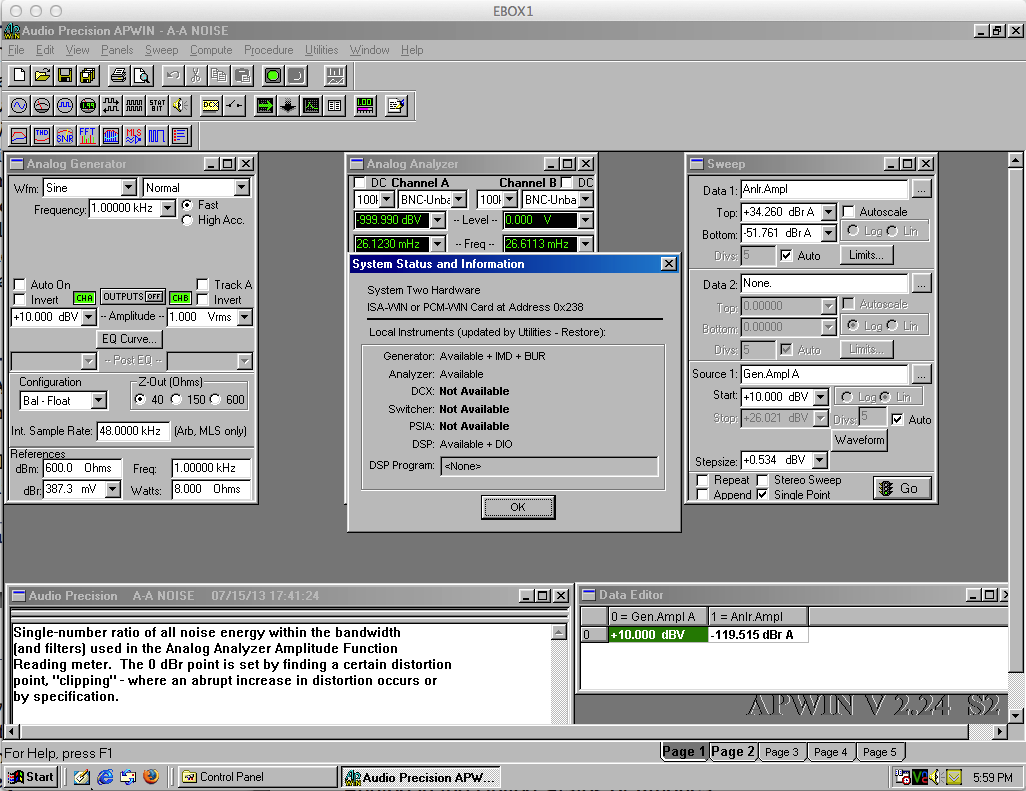Open the Normal waveform type dropdown

(242, 188)
